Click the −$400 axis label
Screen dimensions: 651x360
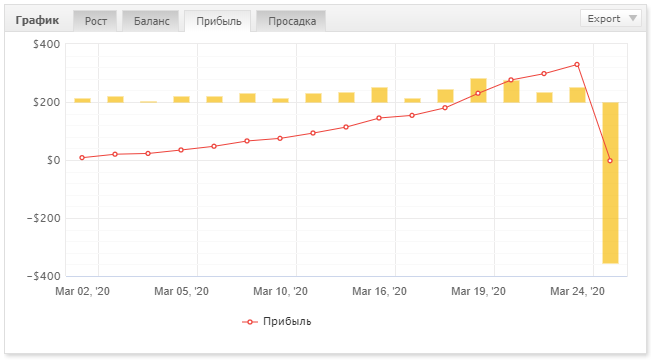[x=43, y=276]
